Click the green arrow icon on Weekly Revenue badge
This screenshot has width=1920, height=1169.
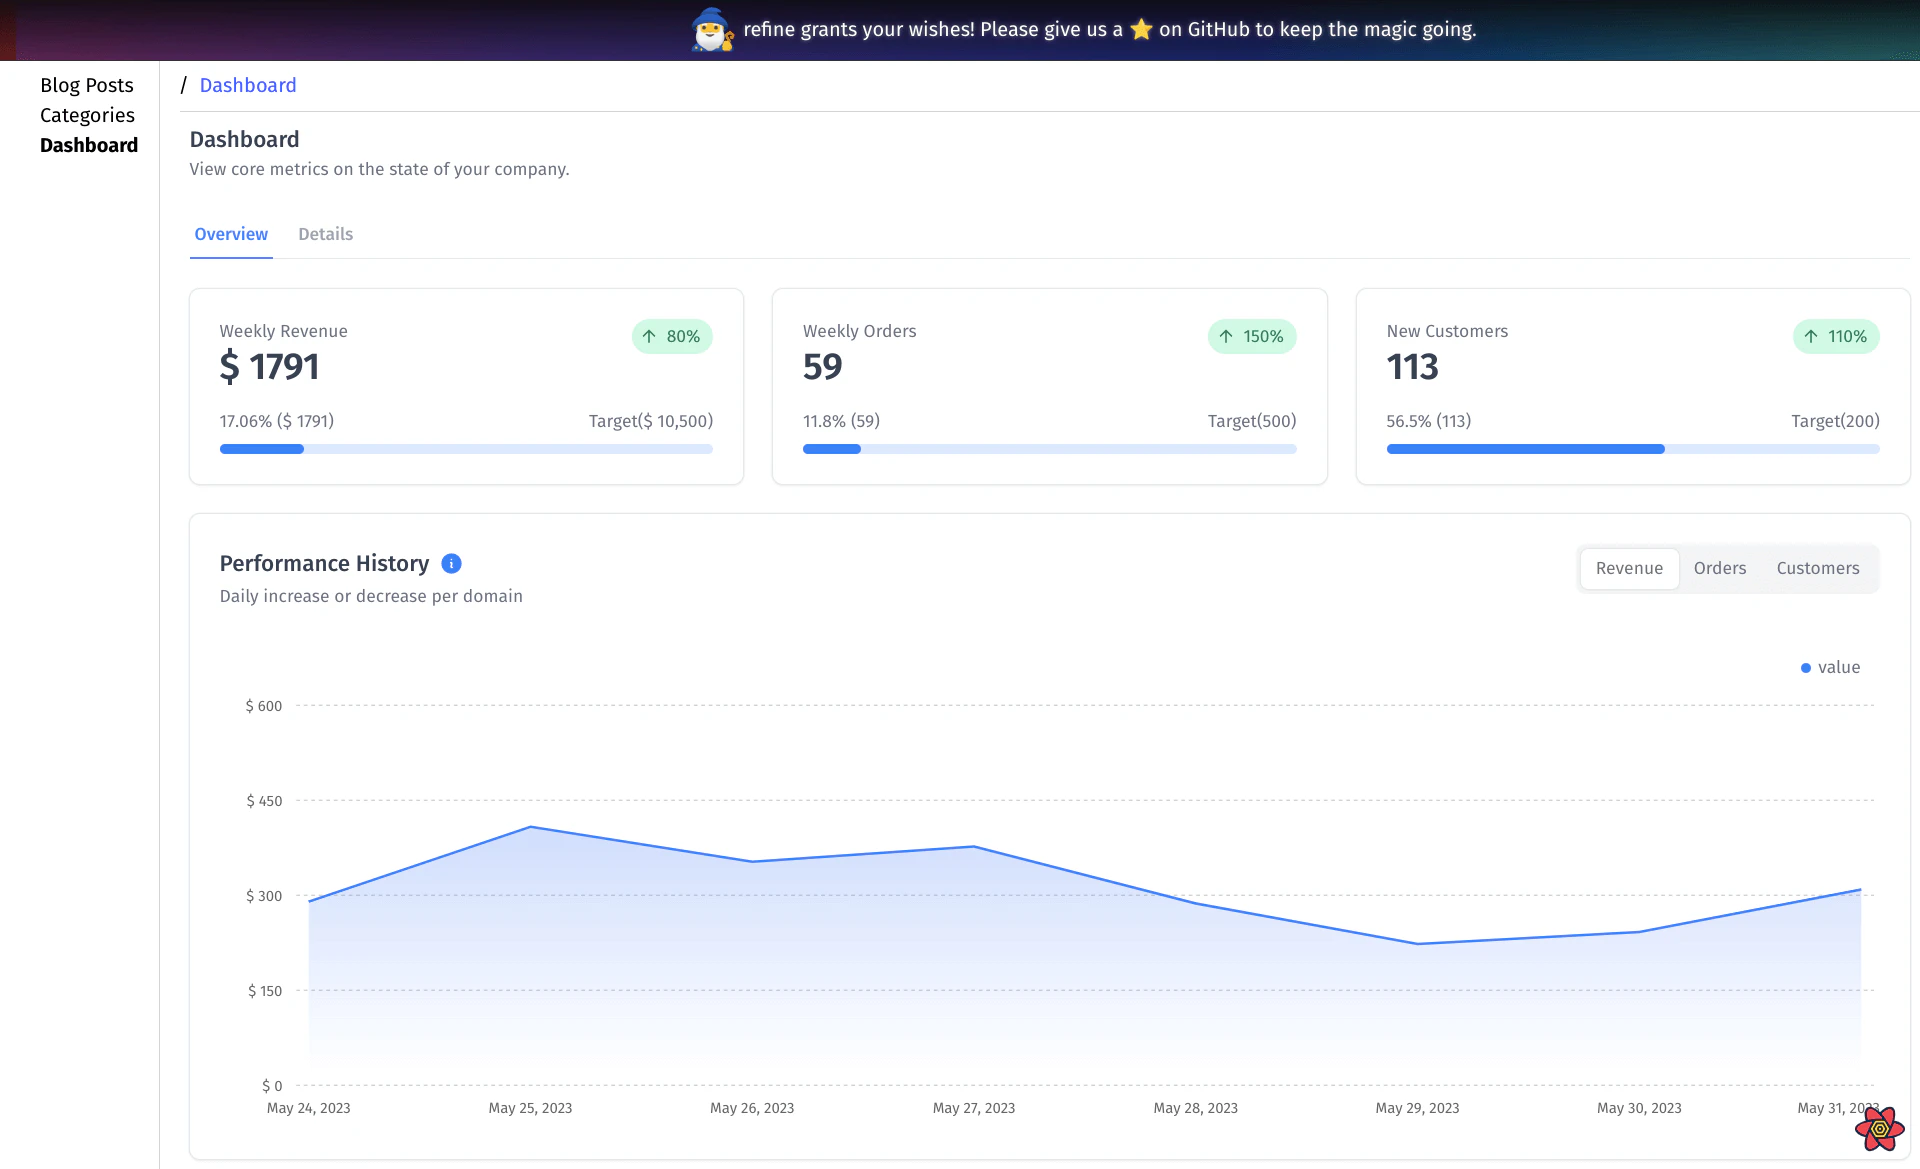pyautogui.click(x=647, y=336)
